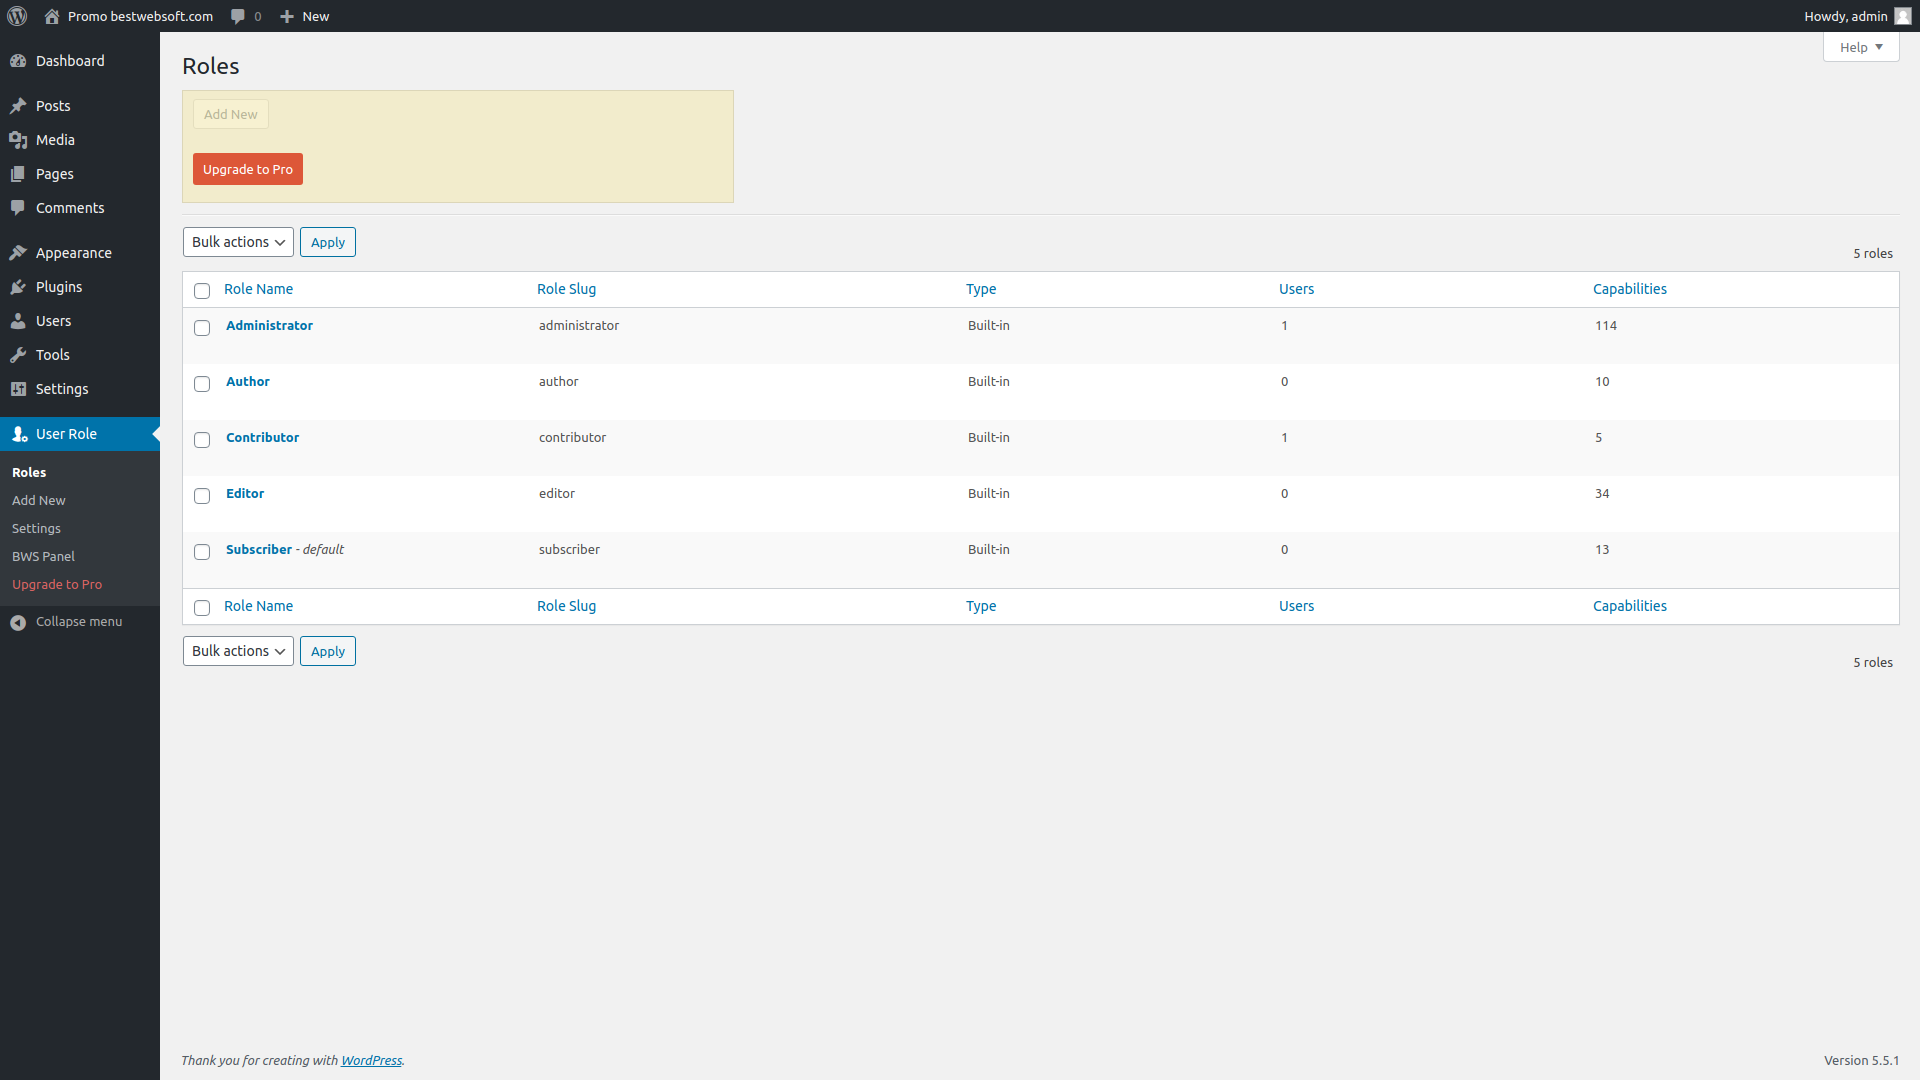Viewport: 1920px width, 1080px height.
Task: Navigate to Users management
Action: (x=53, y=320)
